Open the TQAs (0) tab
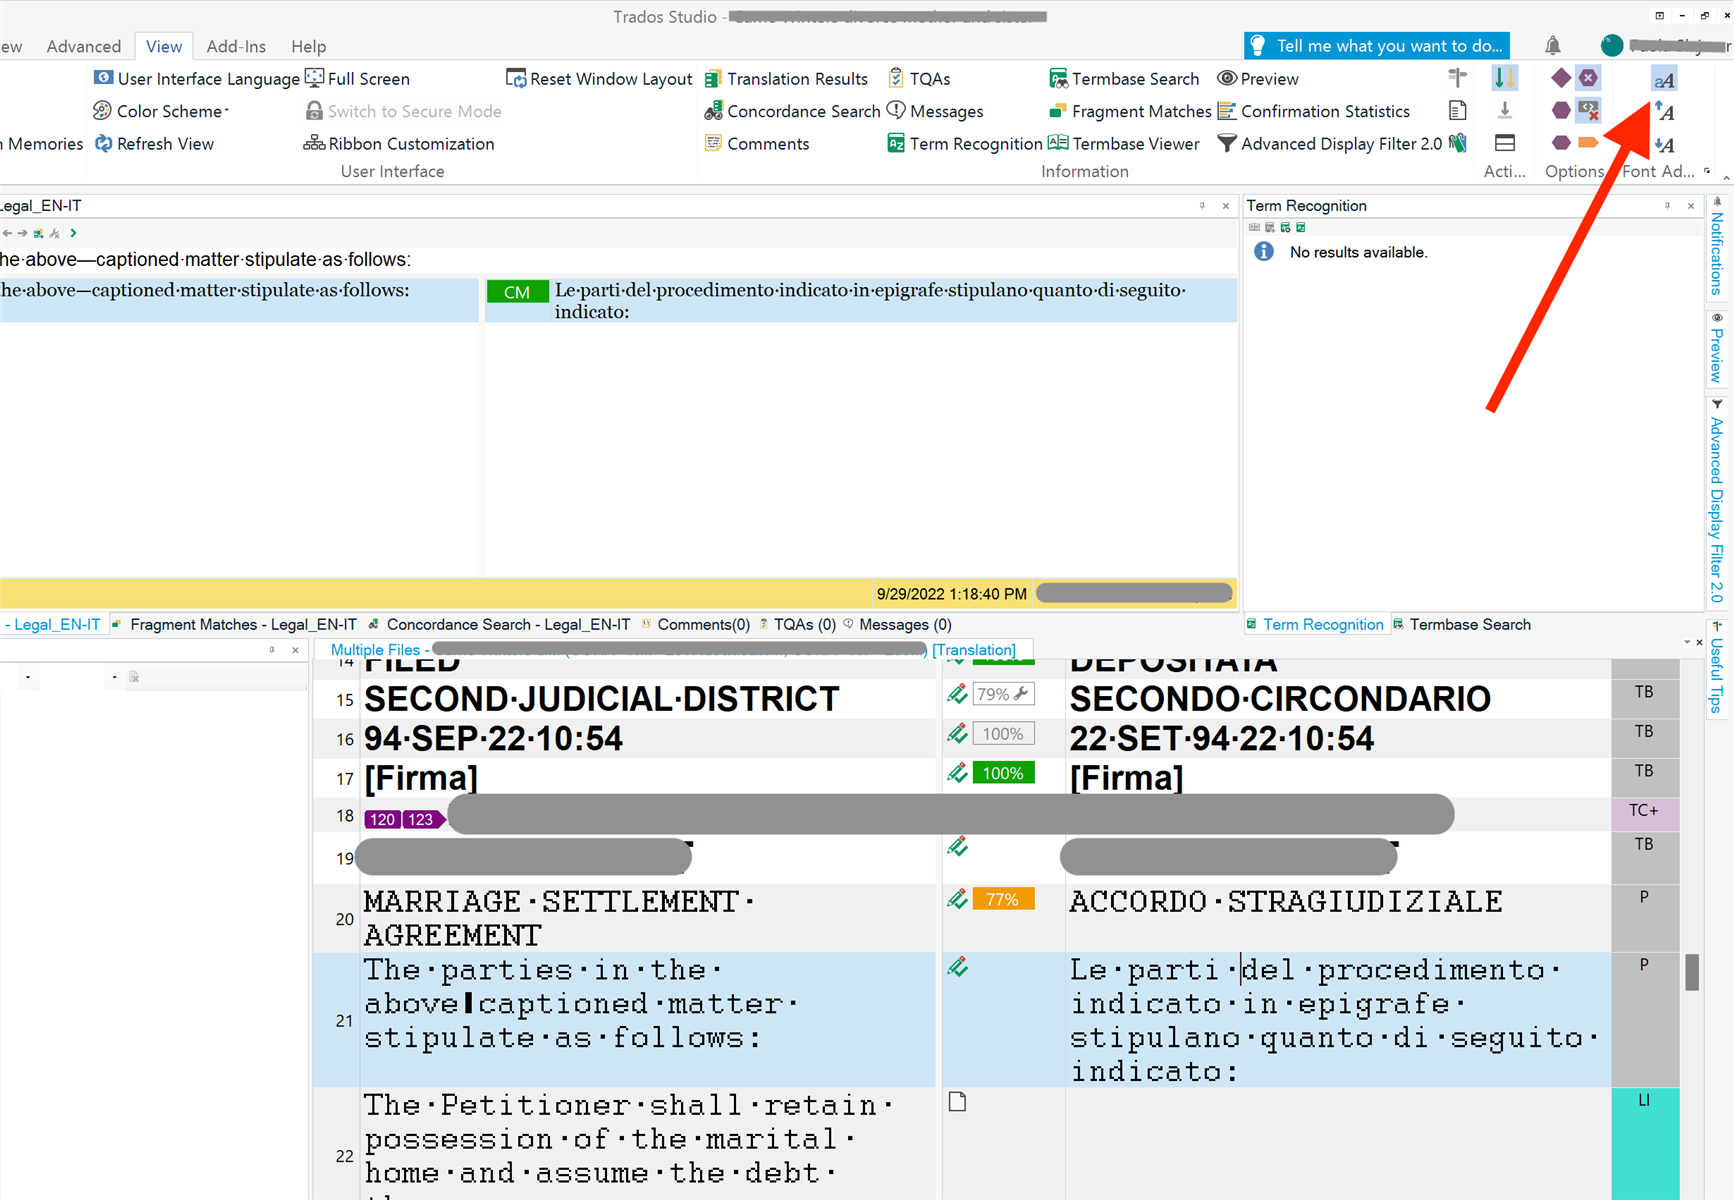1734x1200 pixels. (x=796, y=625)
